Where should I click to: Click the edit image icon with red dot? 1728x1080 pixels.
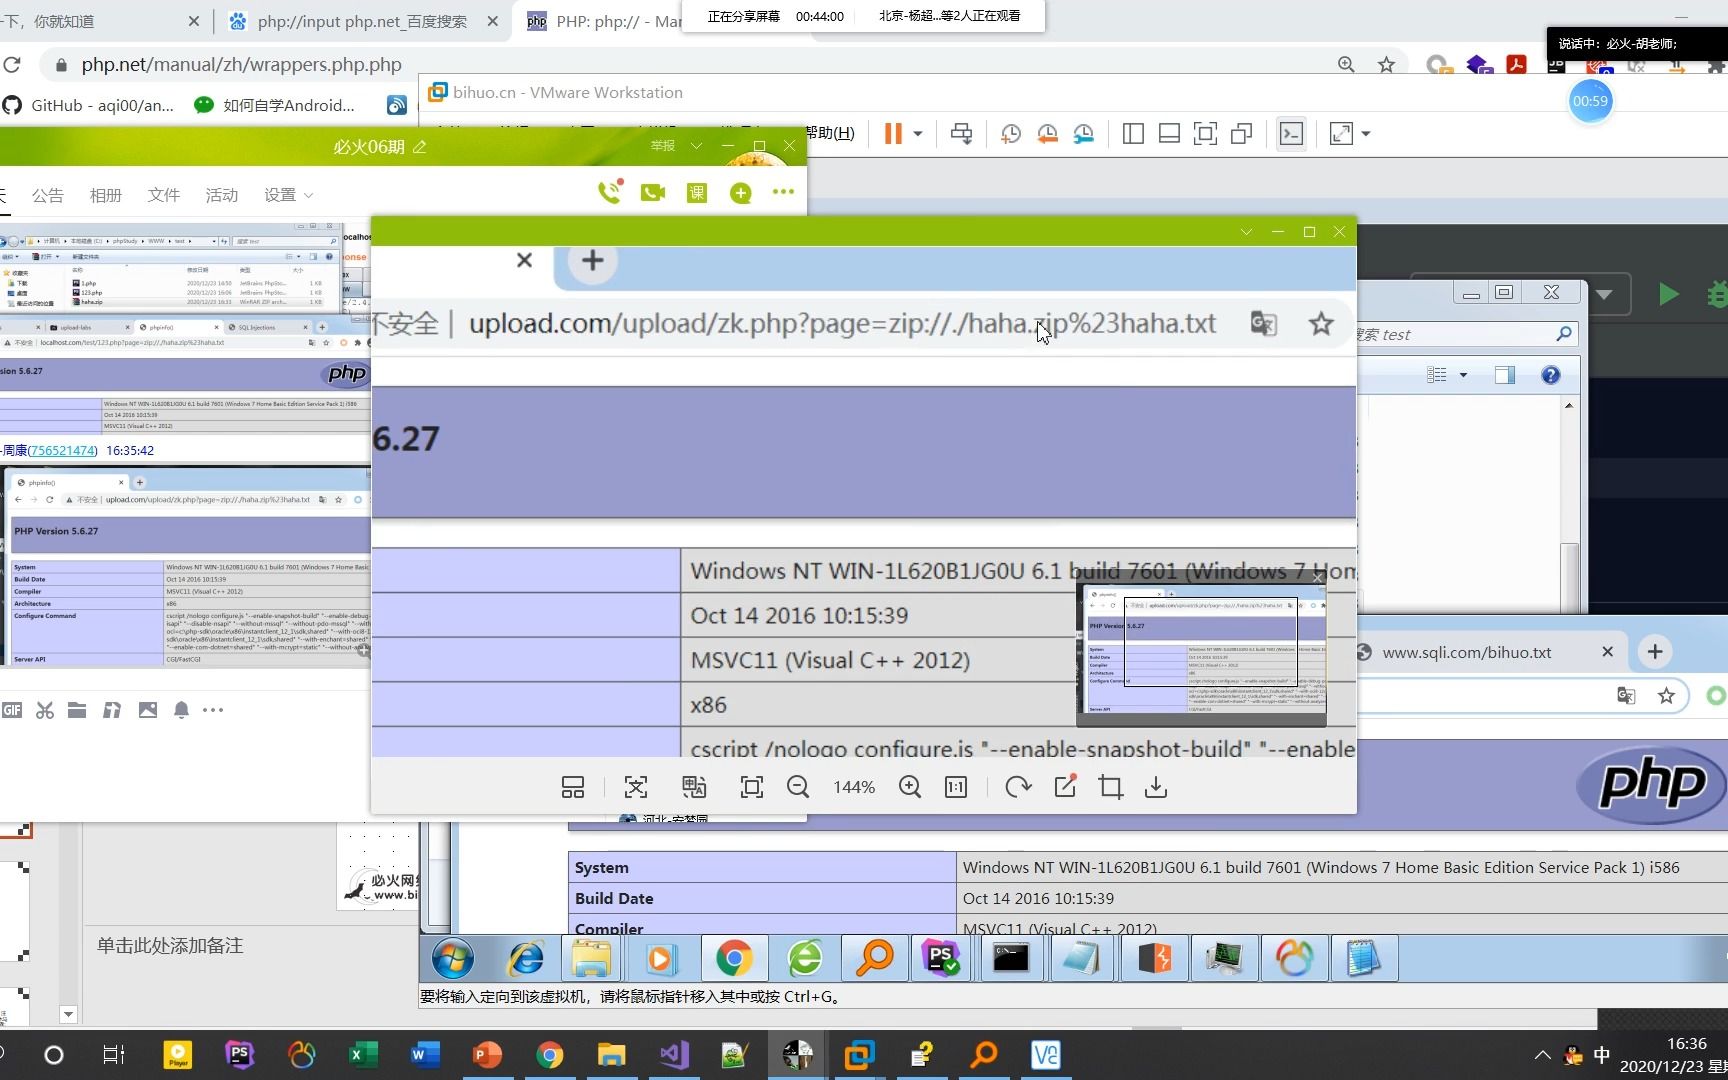1065,787
